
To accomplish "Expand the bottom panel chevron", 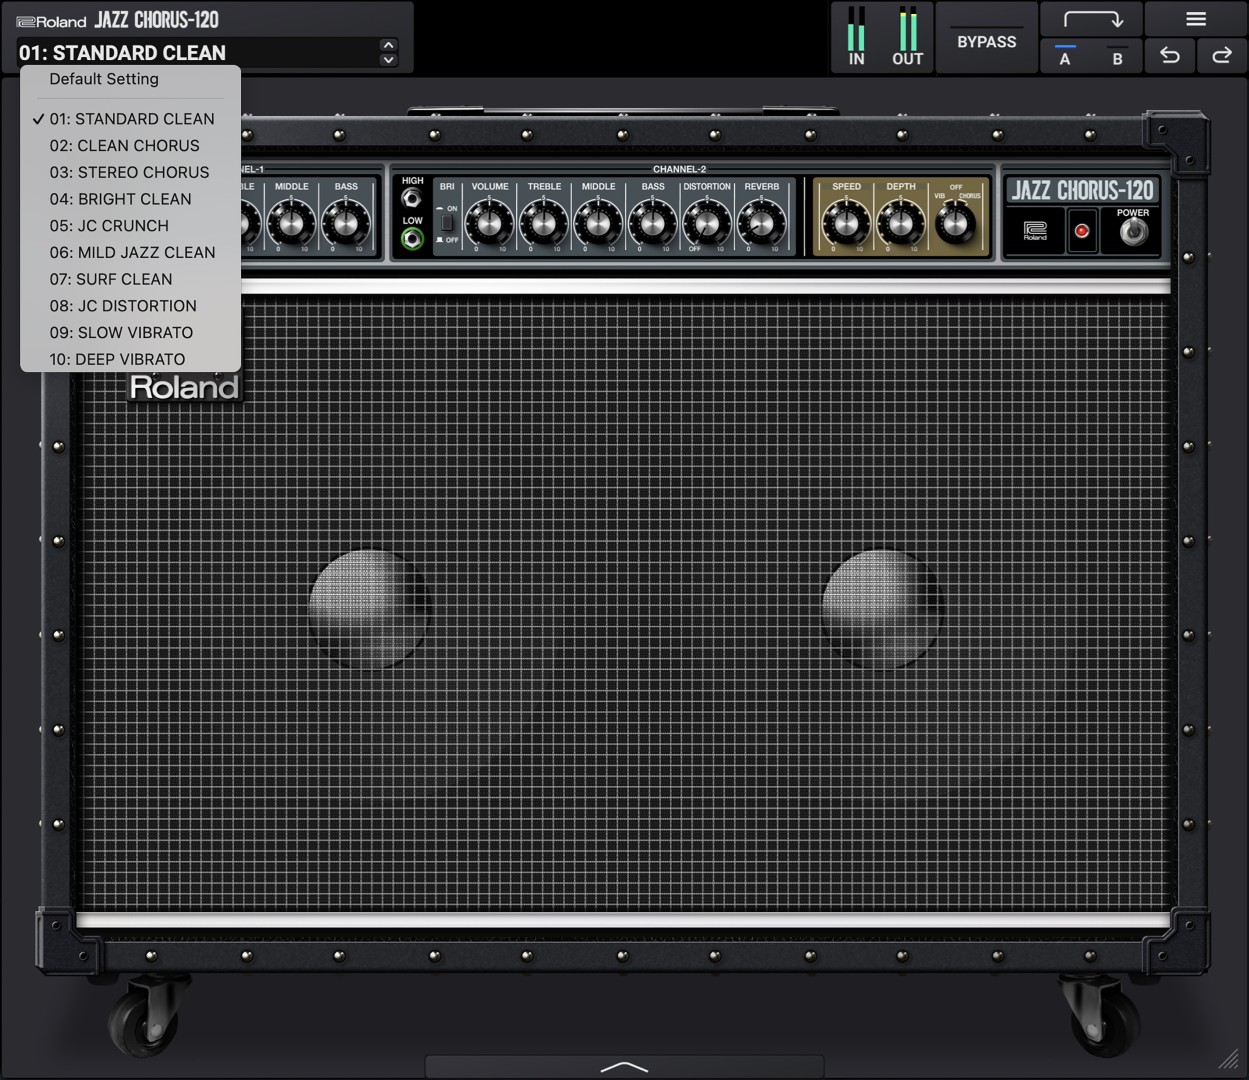I will [x=624, y=1067].
